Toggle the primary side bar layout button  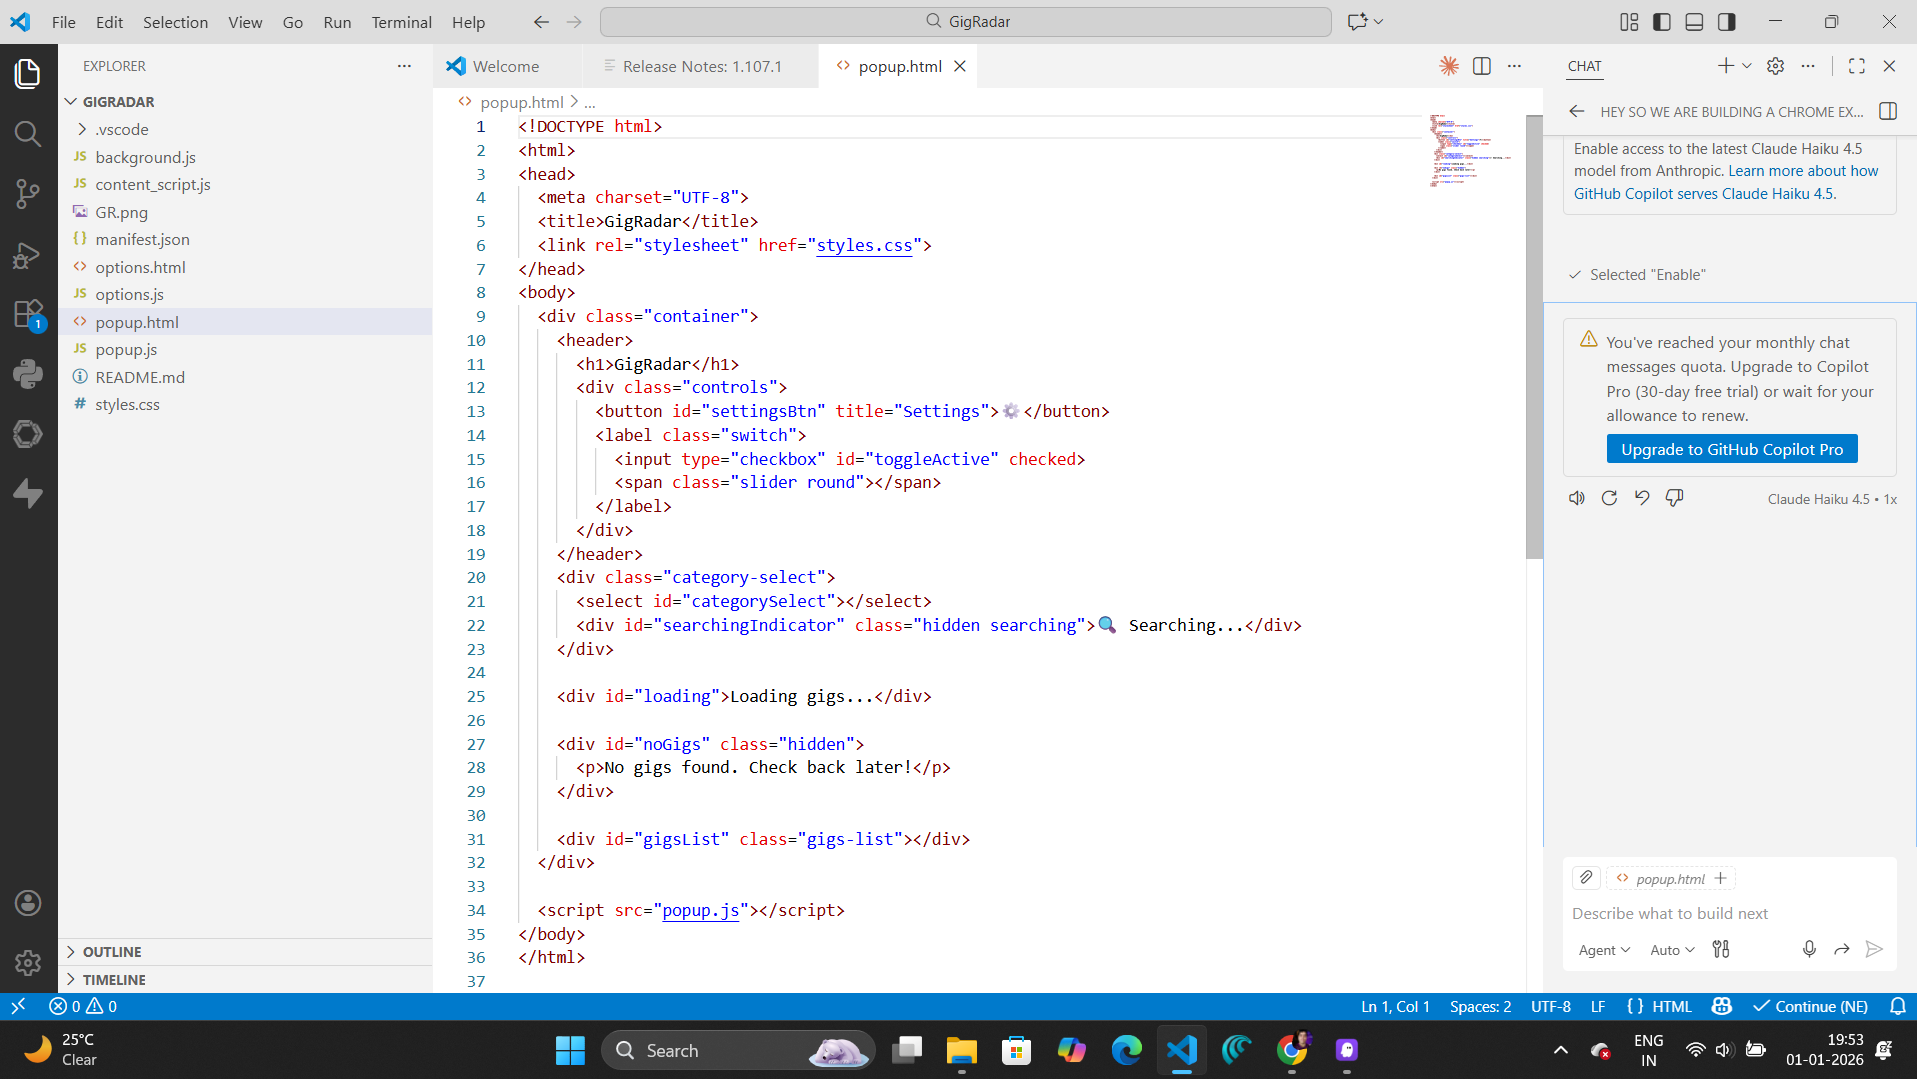click(x=1662, y=22)
